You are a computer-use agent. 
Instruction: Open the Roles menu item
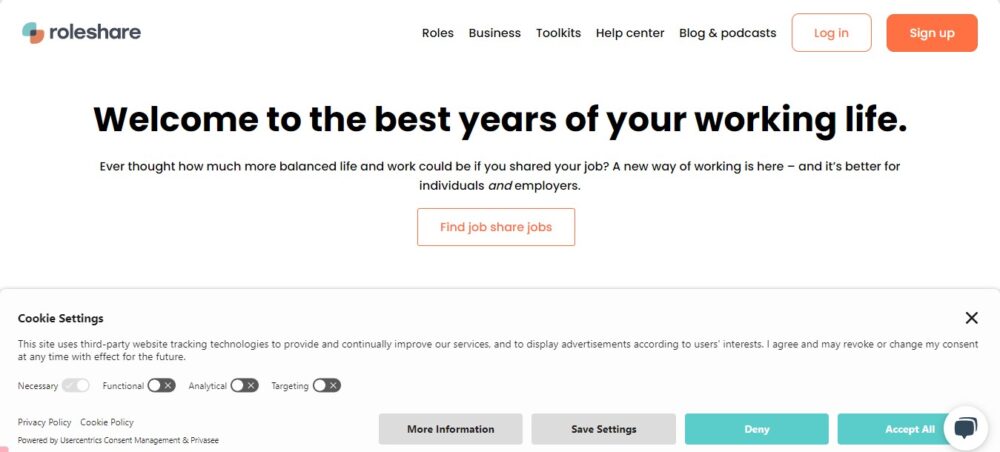pyautogui.click(x=438, y=33)
